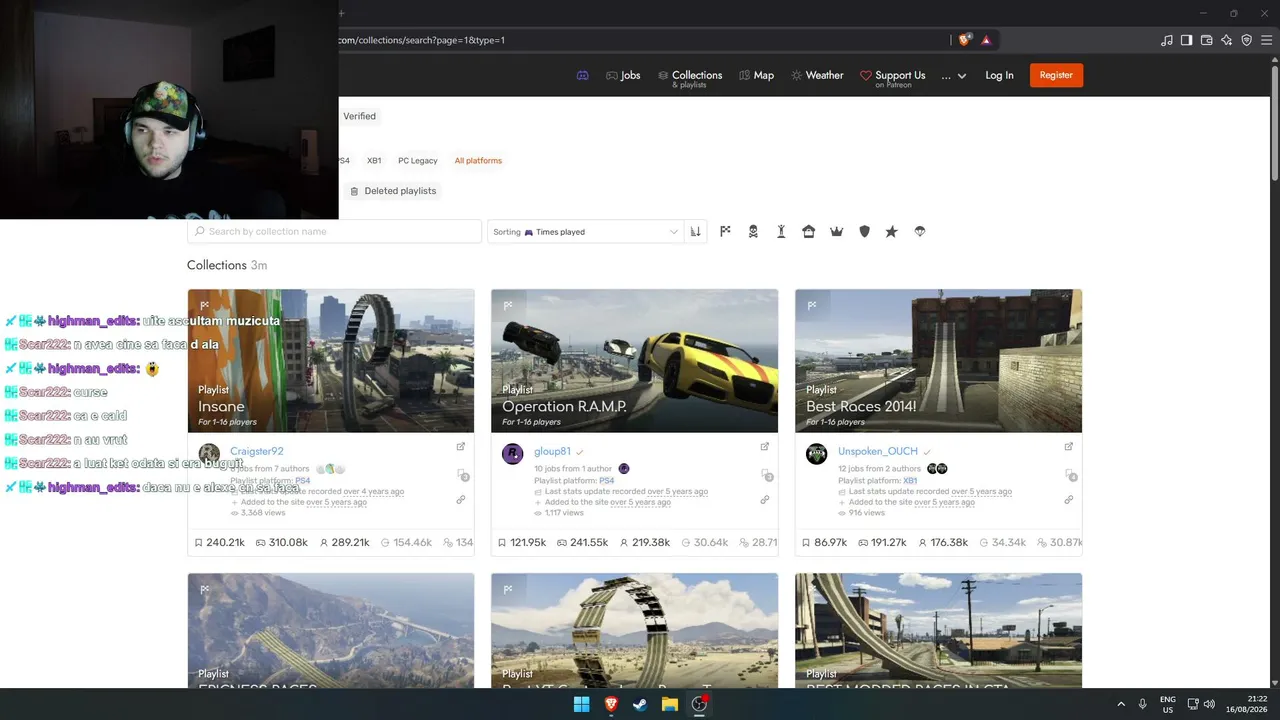Expand the more options chevron in header
The image size is (1280, 720).
click(x=962, y=76)
